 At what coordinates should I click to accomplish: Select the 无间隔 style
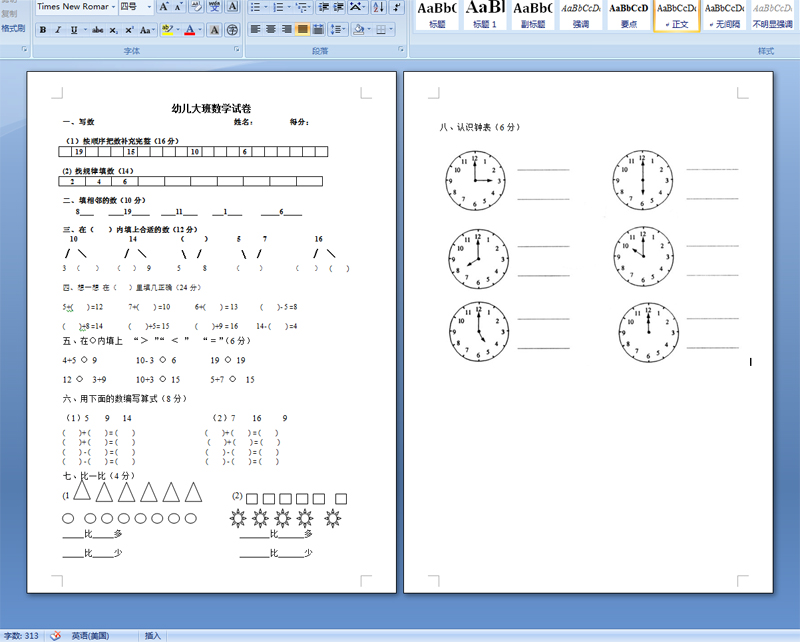(724, 15)
